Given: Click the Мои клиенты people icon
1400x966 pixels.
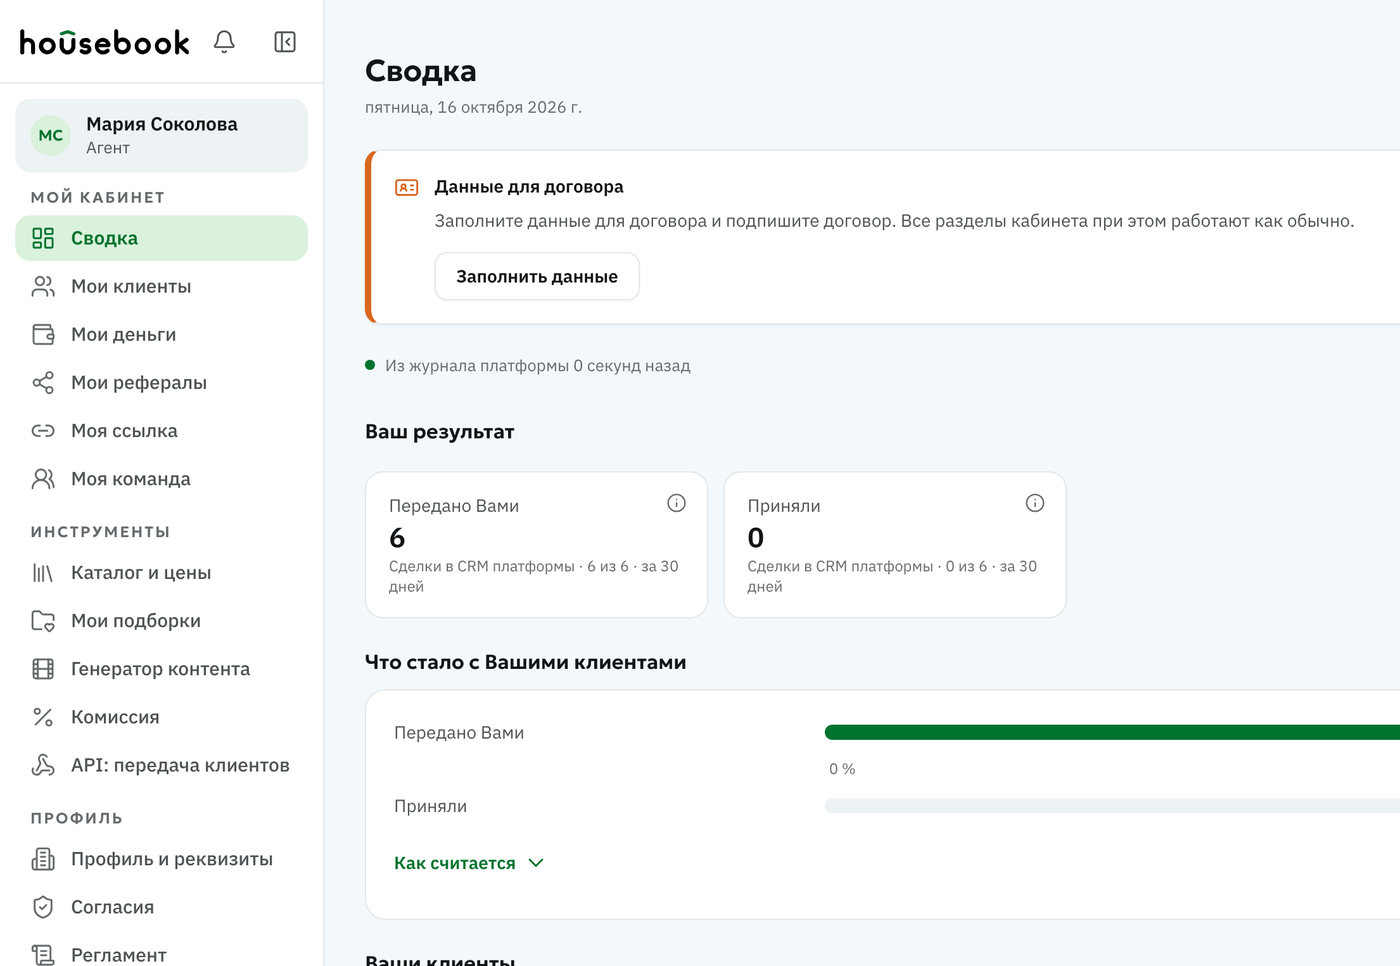Looking at the screenshot, I should click(x=43, y=286).
